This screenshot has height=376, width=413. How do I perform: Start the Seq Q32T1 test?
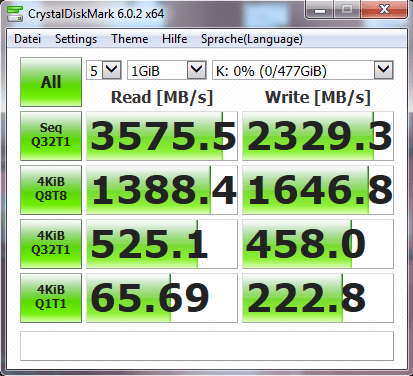click(x=51, y=136)
